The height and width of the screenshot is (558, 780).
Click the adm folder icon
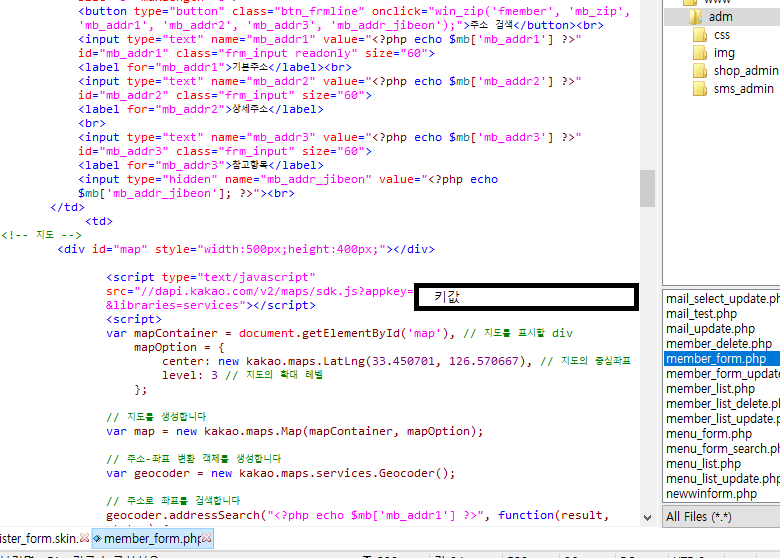(x=692, y=17)
